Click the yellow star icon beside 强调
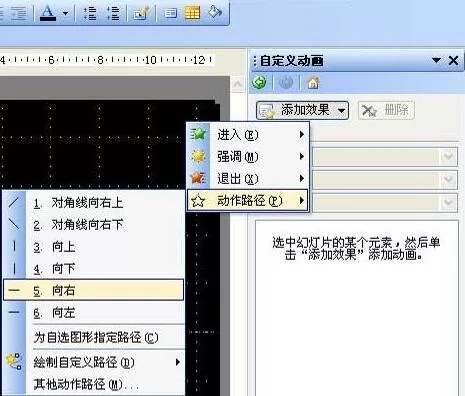Image resolution: width=465 pixels, height=396 pixels. 198,156
